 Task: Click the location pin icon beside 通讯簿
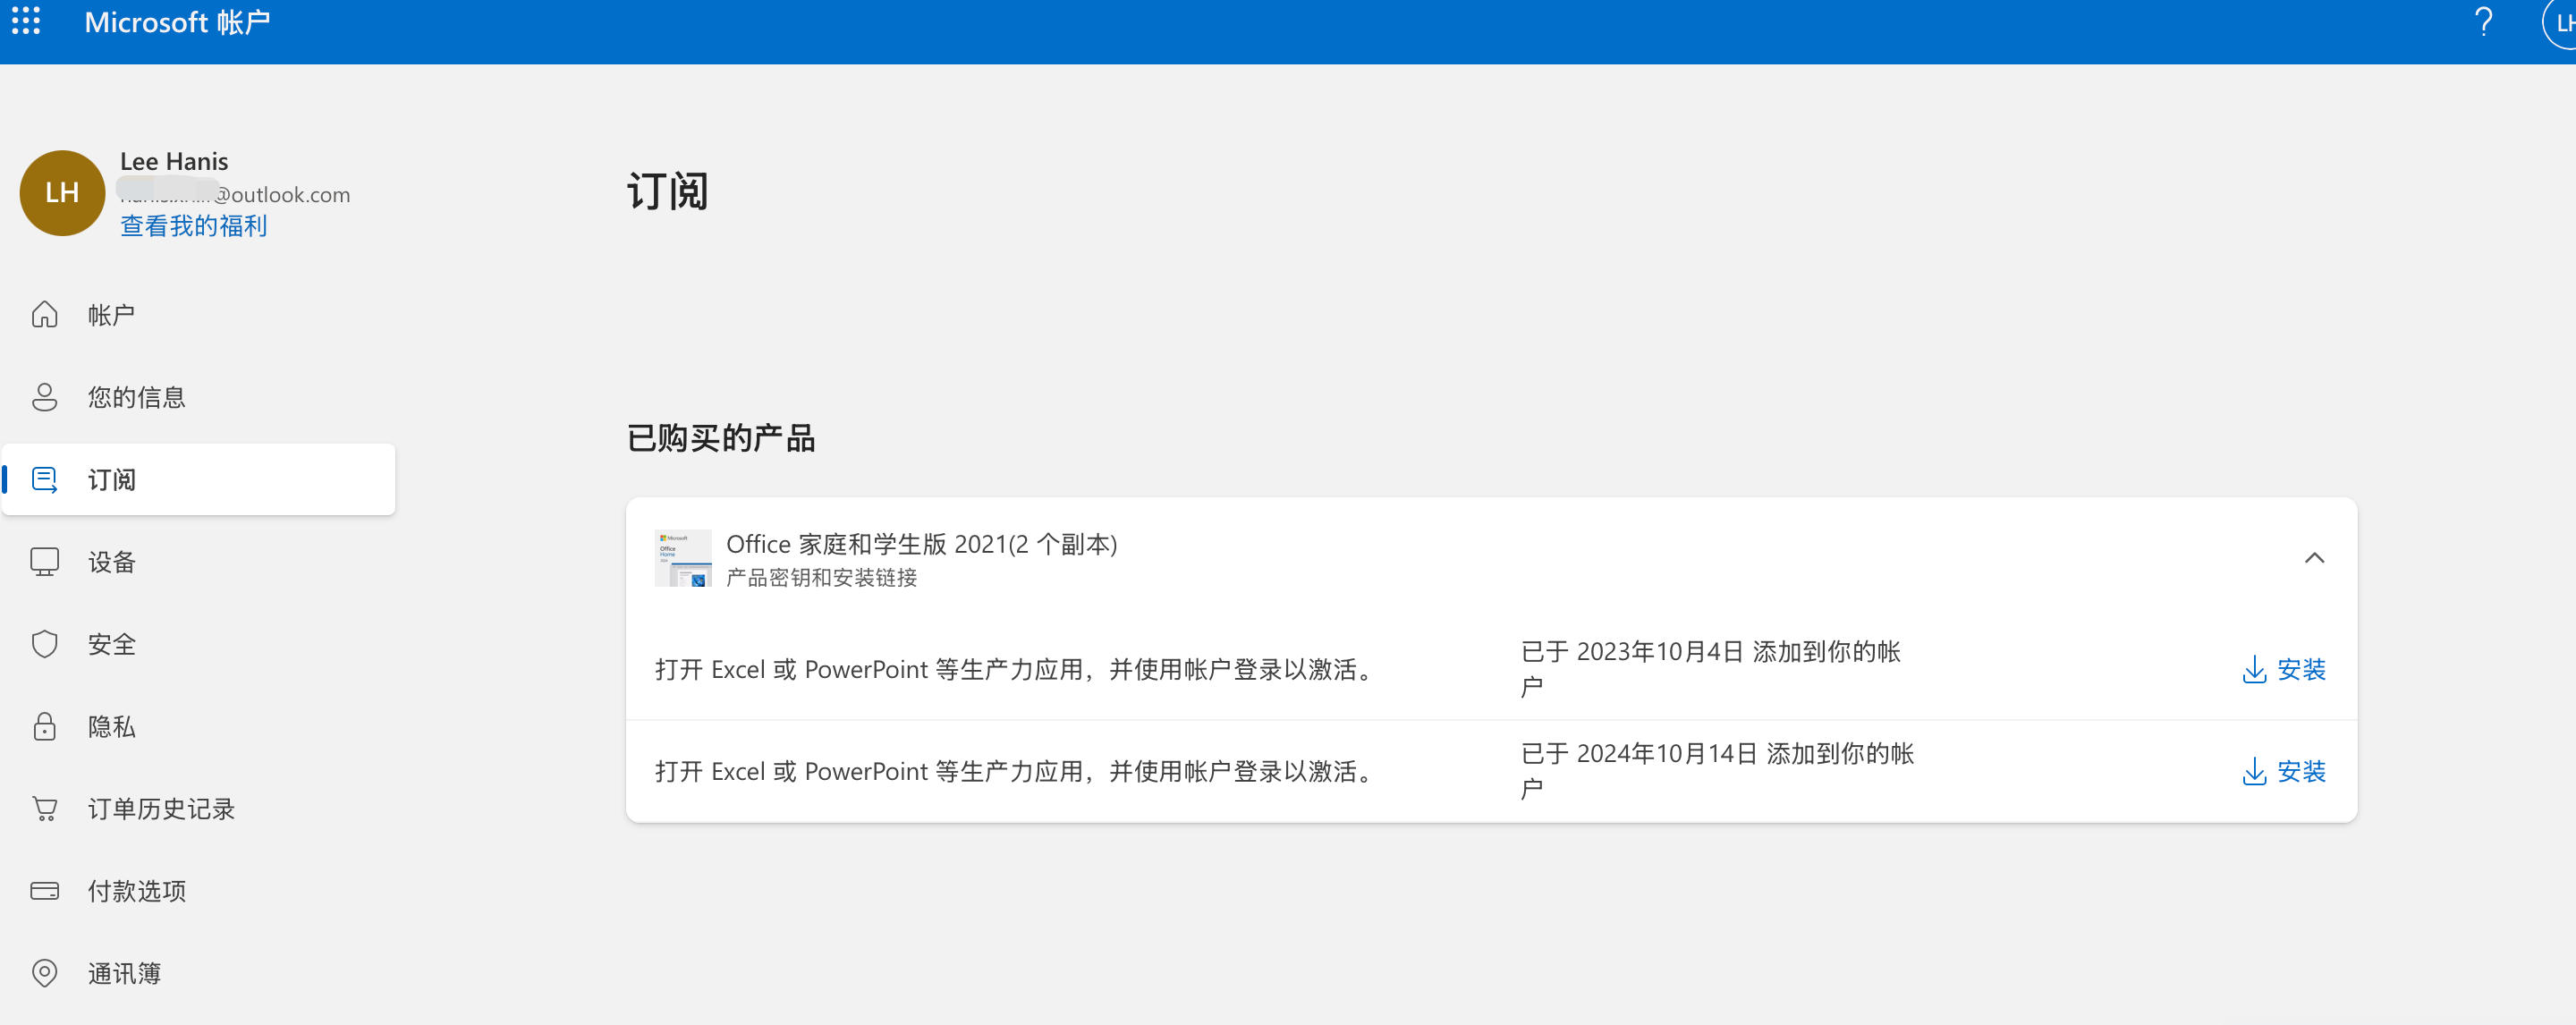45,973
